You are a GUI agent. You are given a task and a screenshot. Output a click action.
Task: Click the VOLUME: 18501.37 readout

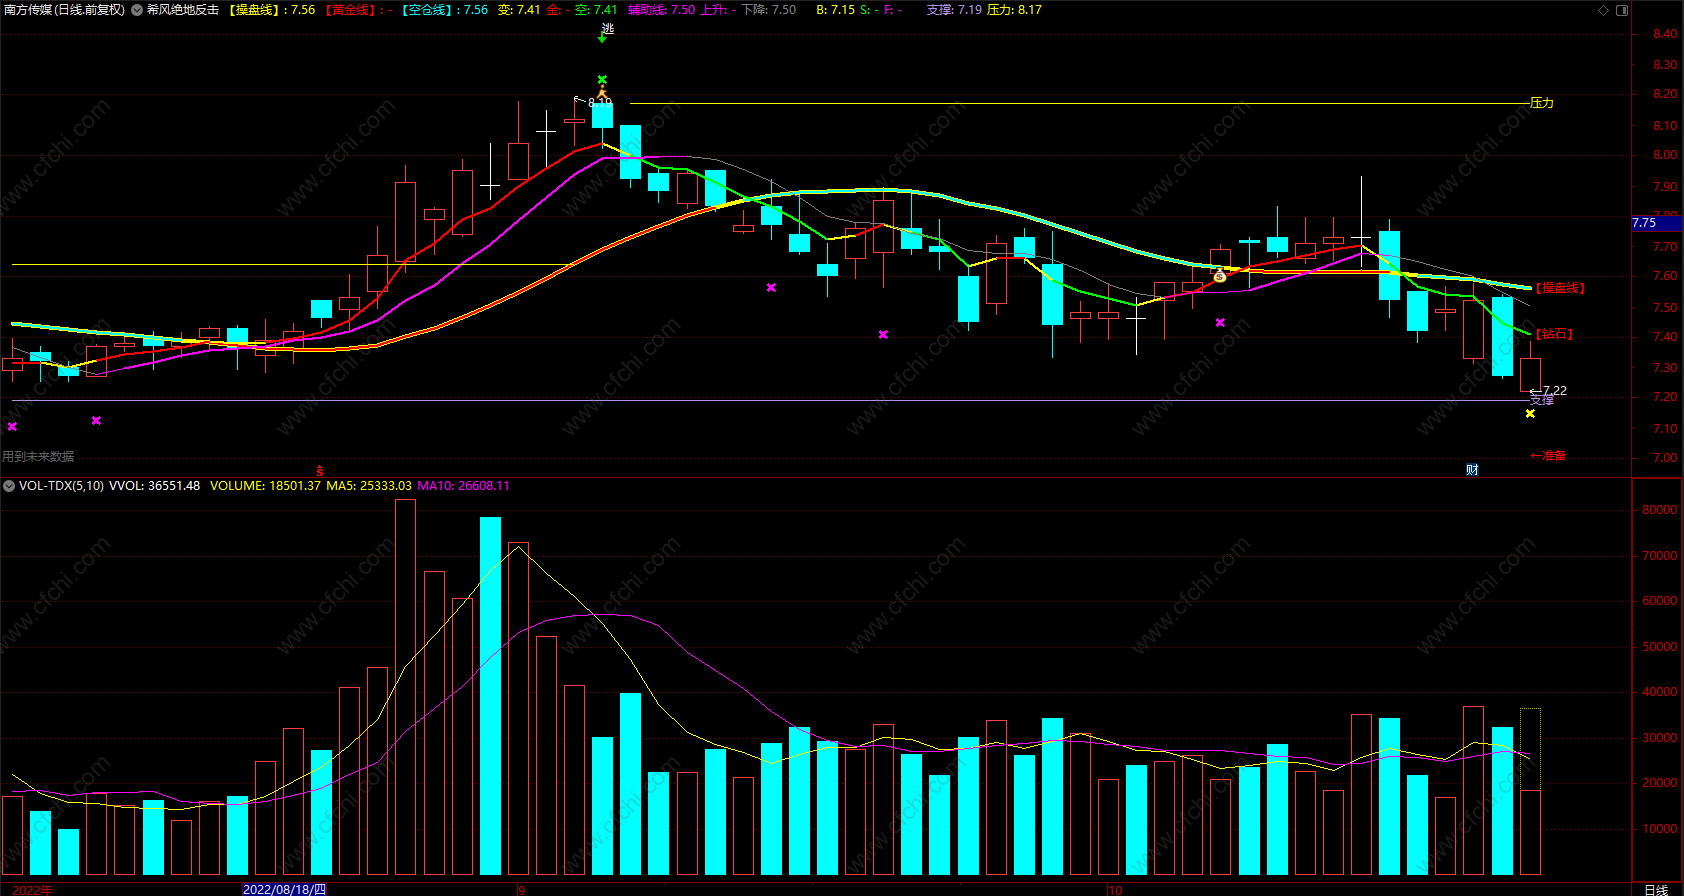pos(265,486)
